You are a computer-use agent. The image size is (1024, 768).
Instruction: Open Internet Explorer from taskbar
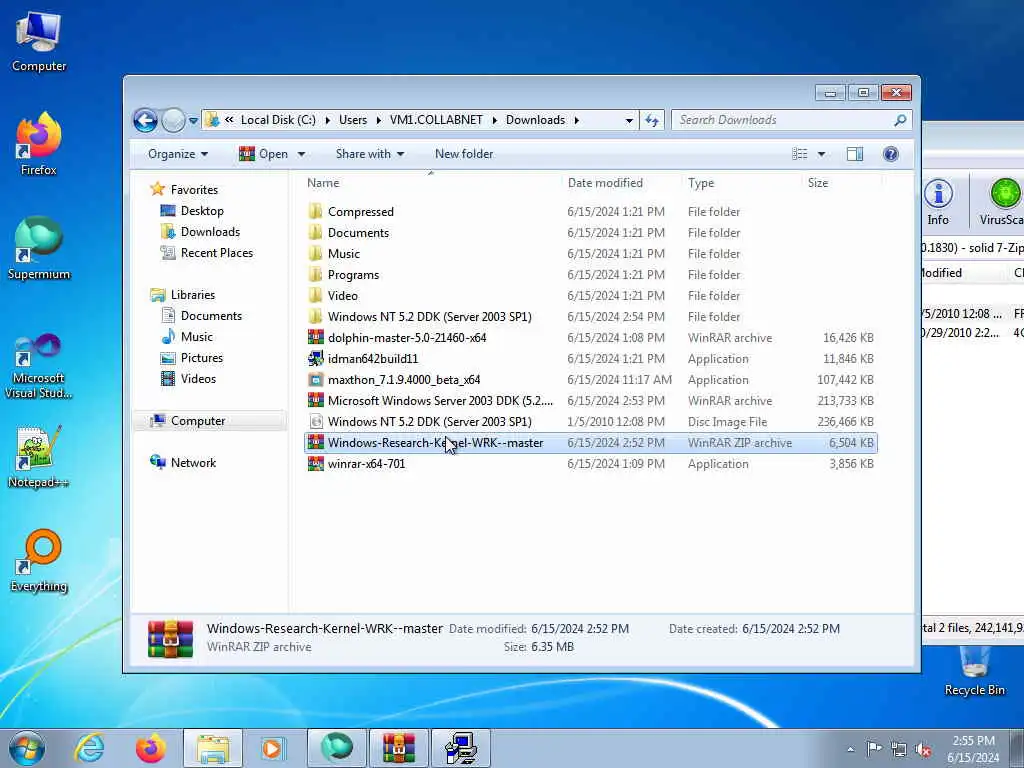89,748
